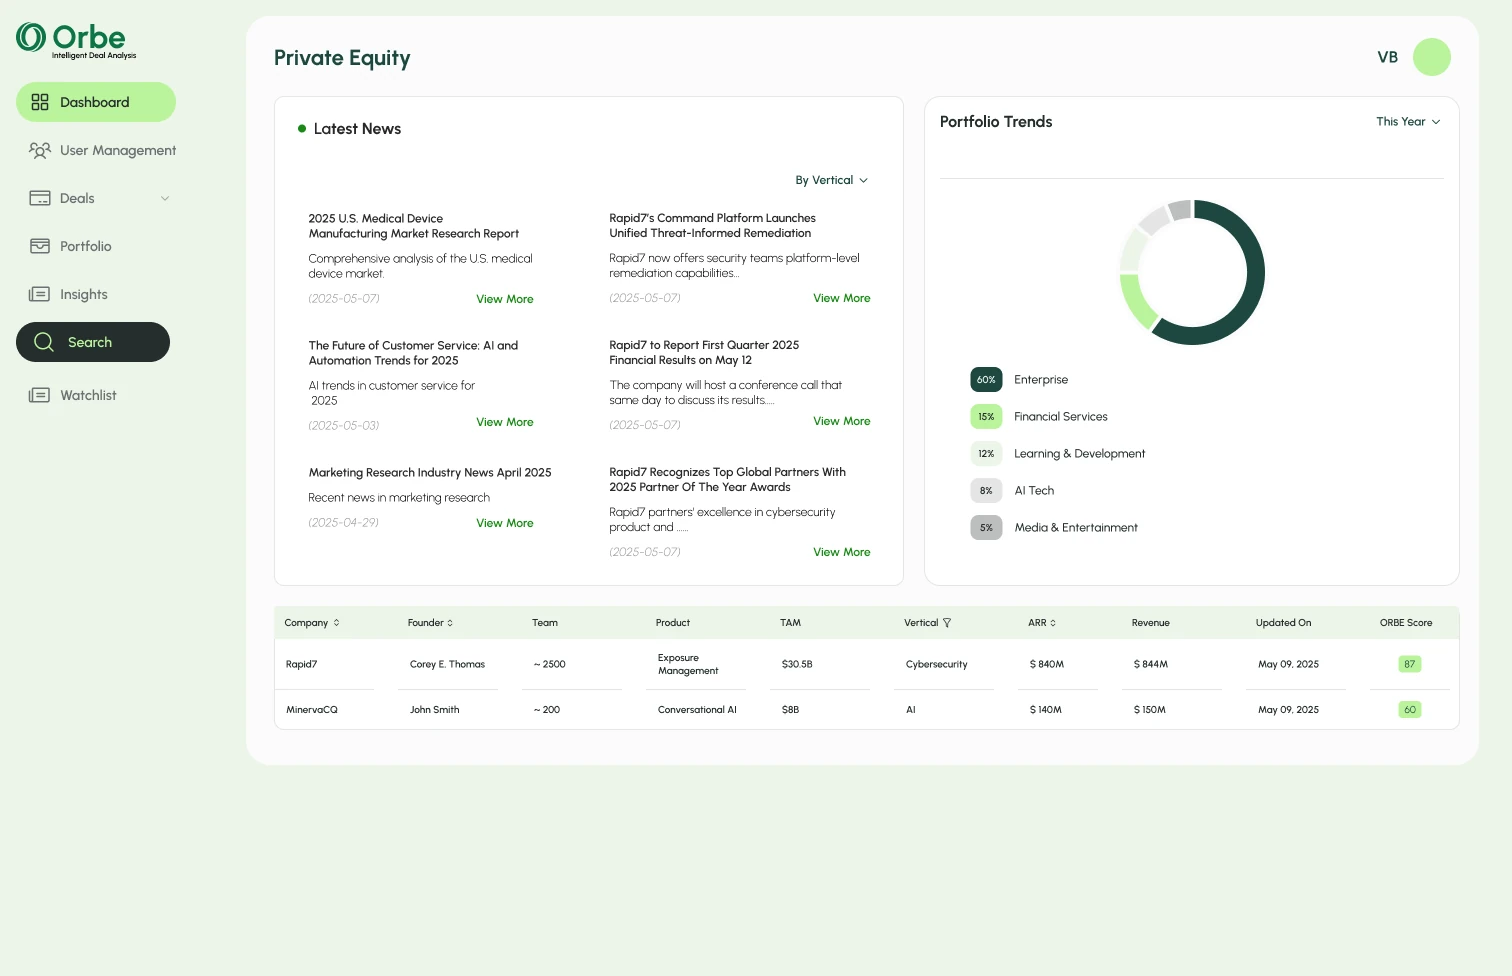Click the Portfolio sidebar icon

coord(40,246)
